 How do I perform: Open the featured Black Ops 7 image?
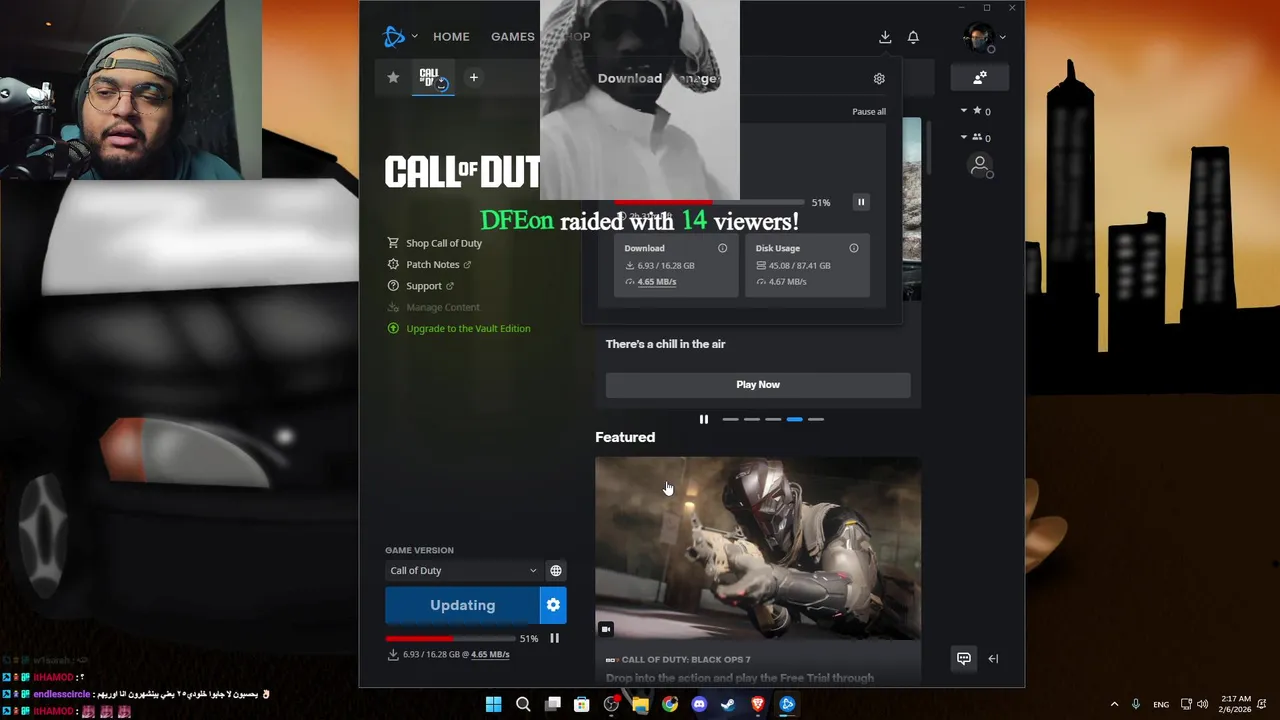click(x=758, y=548)
